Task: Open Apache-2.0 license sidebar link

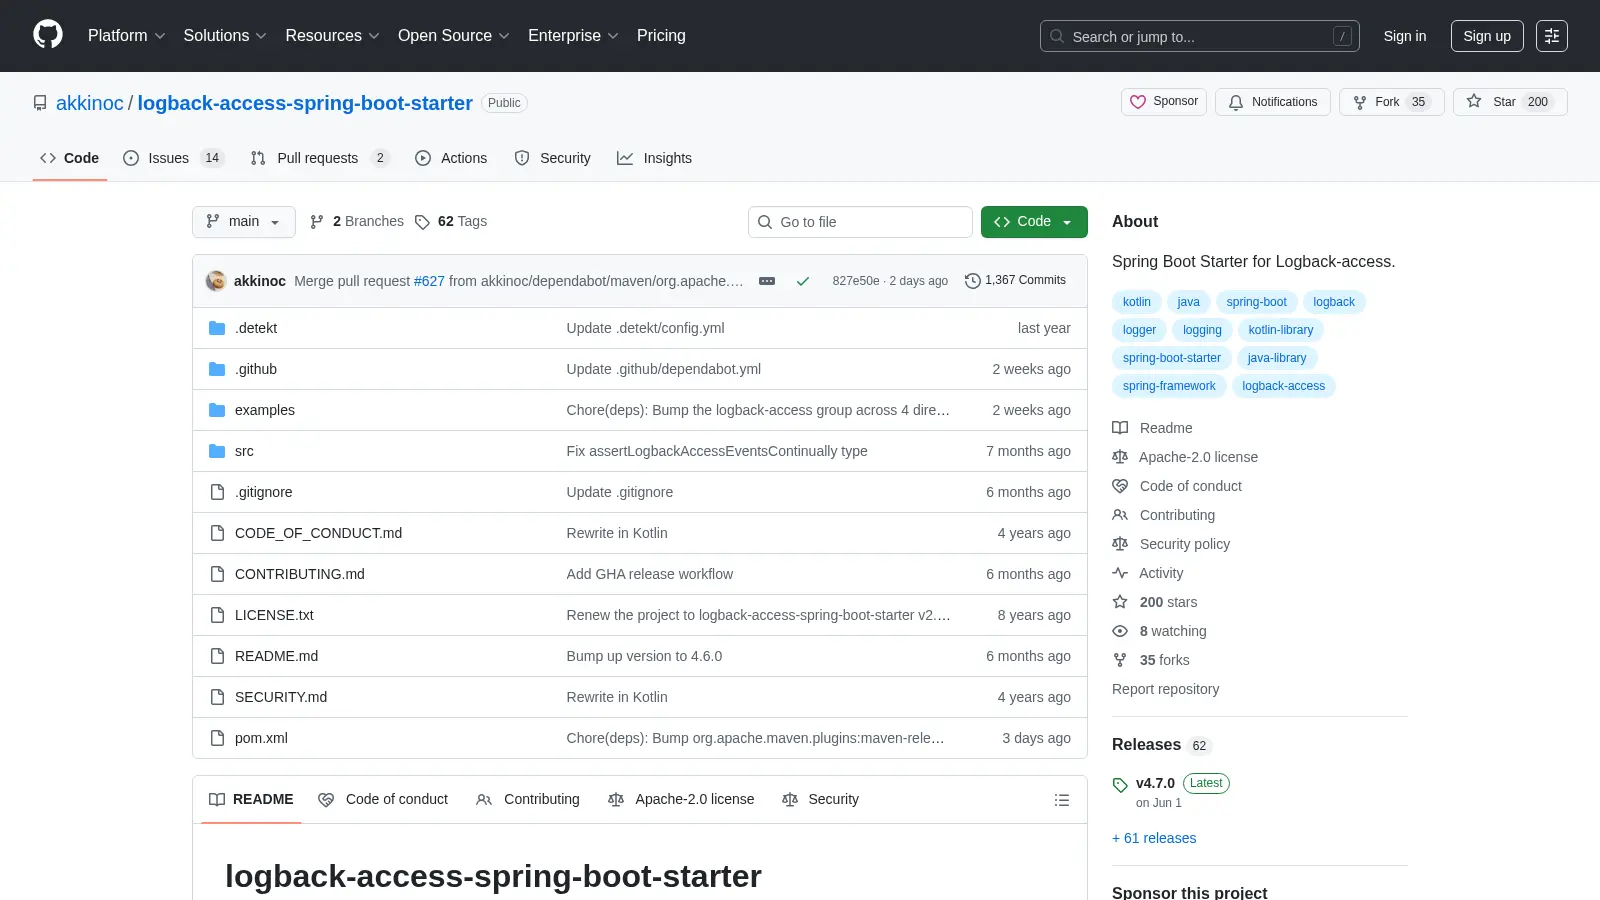Action: [x=1185, y=457]
